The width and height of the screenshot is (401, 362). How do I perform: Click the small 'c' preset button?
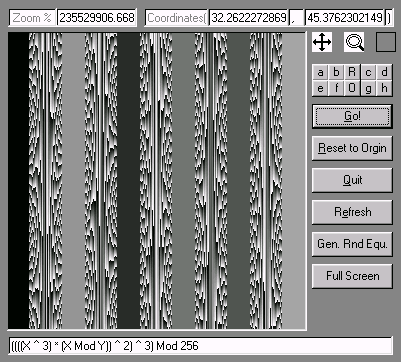pyautogui.click(x=368, y=72)
